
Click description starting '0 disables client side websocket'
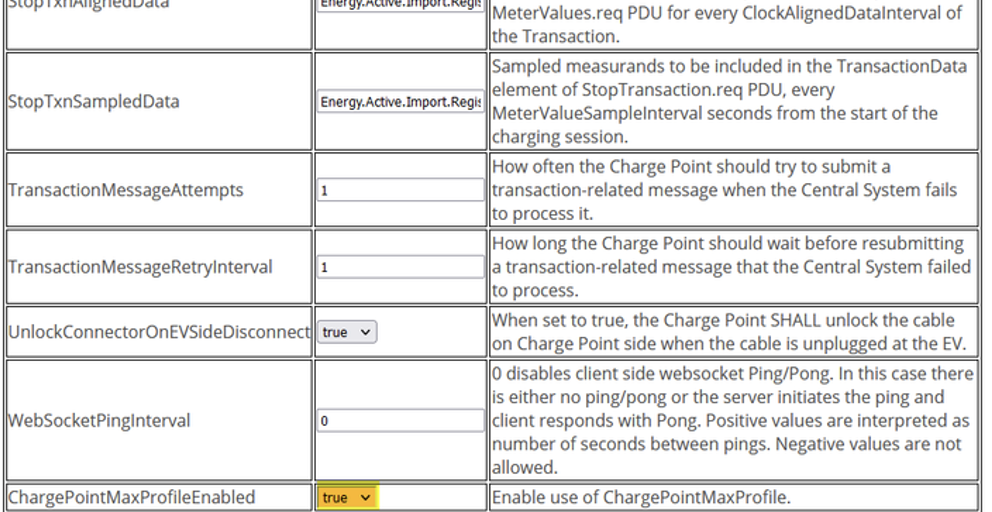(733, 421)
